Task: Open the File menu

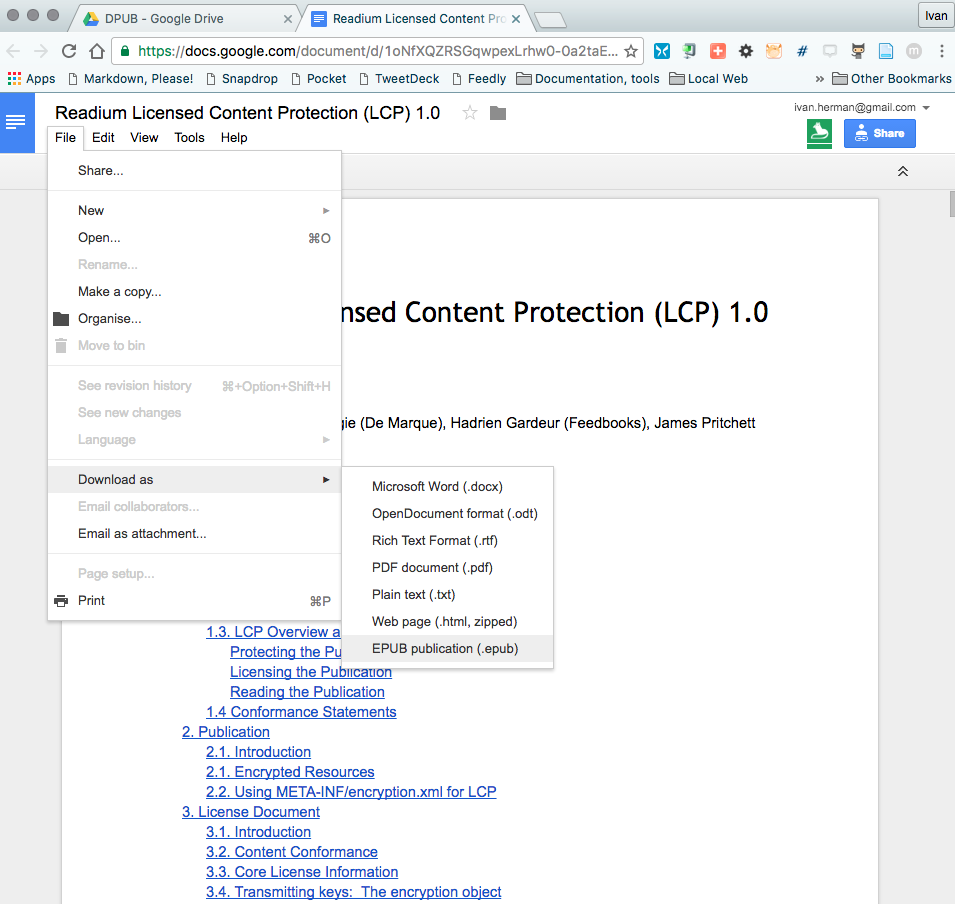Action: pyautogui.click(x=65, y=138)
